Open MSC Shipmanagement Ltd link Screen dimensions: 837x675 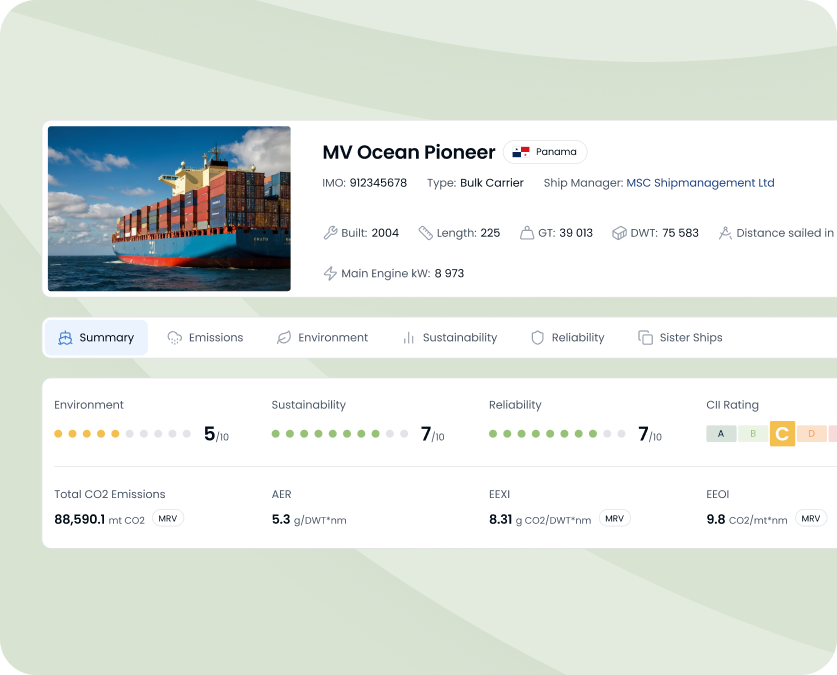click(700, 183)
